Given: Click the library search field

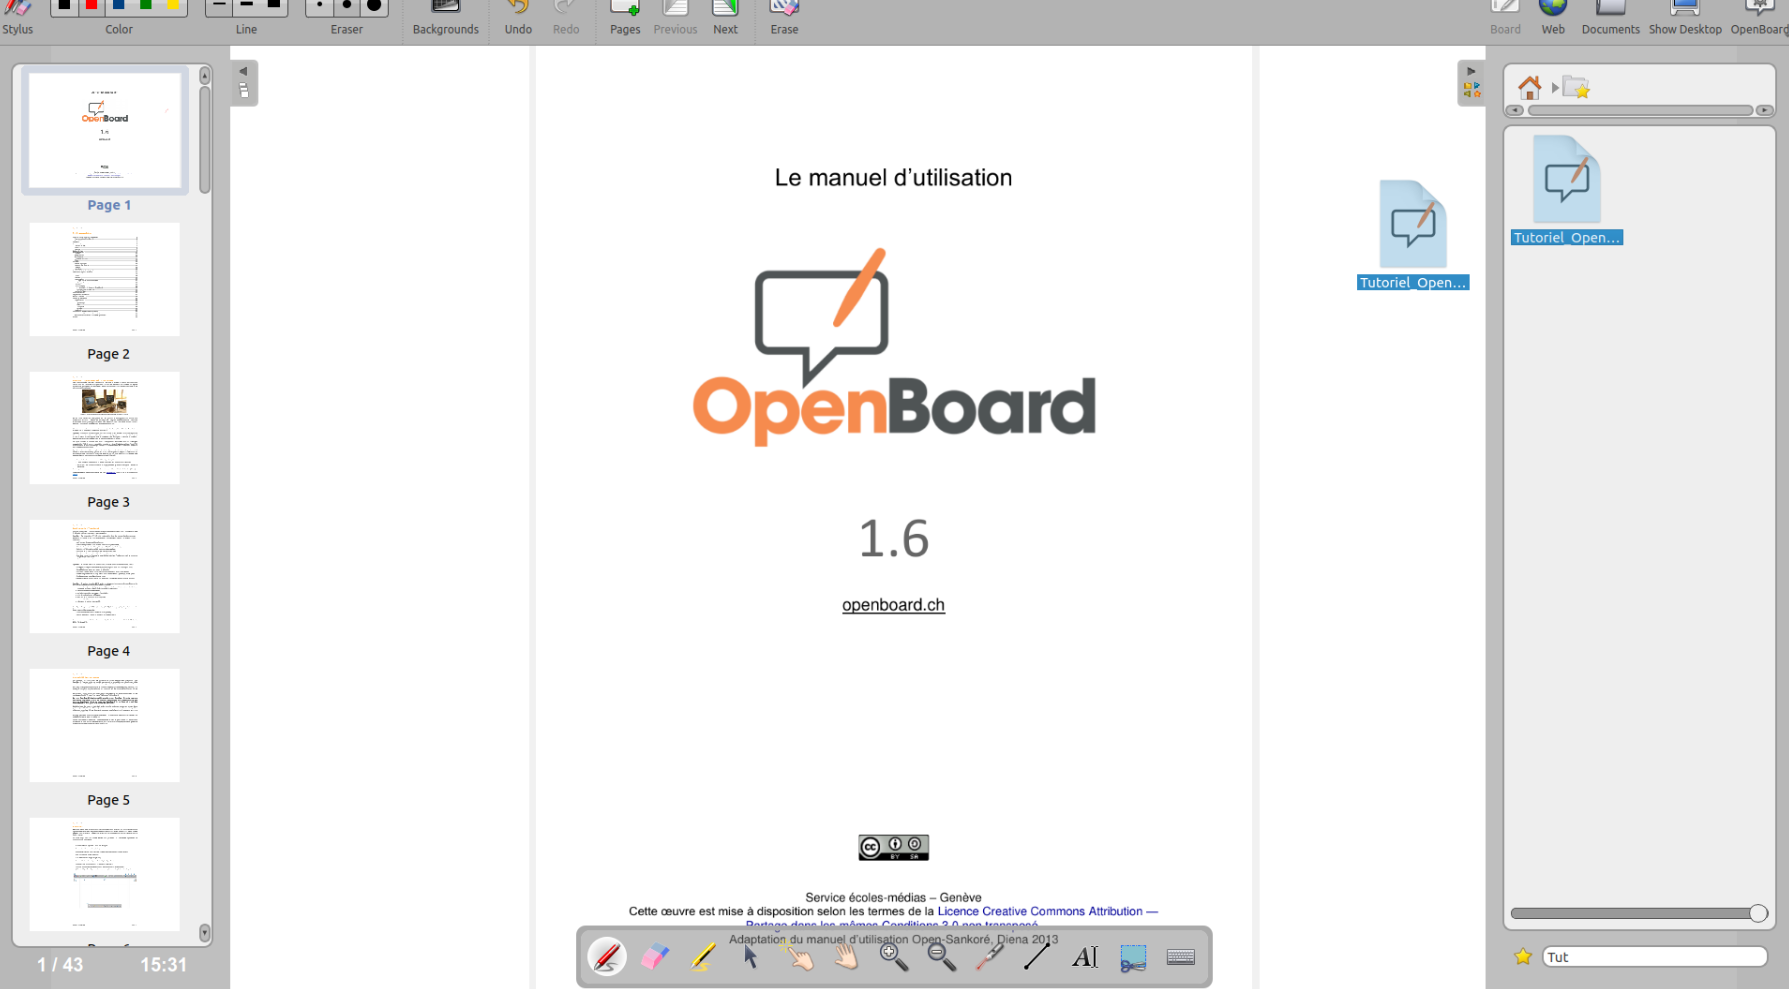Looking at the screenshot, I should tap(1655, 957).
